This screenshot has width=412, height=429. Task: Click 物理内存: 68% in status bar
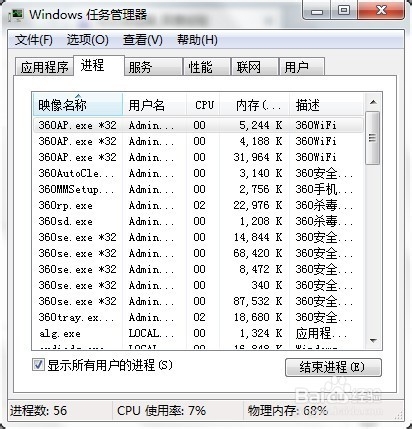pyautogui.click(x=287, y=410)
